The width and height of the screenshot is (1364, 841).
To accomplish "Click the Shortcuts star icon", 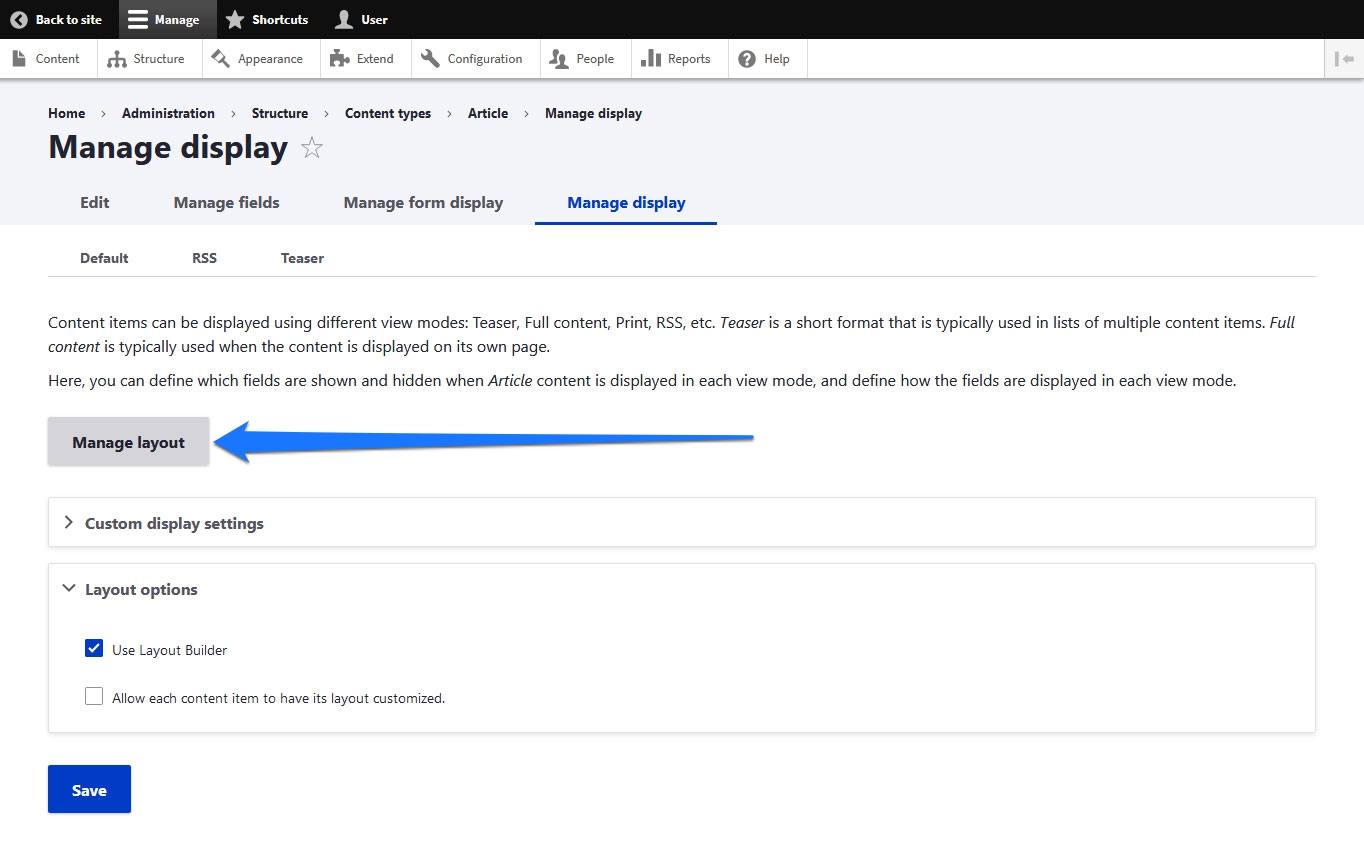I will (x=235, y=19).
